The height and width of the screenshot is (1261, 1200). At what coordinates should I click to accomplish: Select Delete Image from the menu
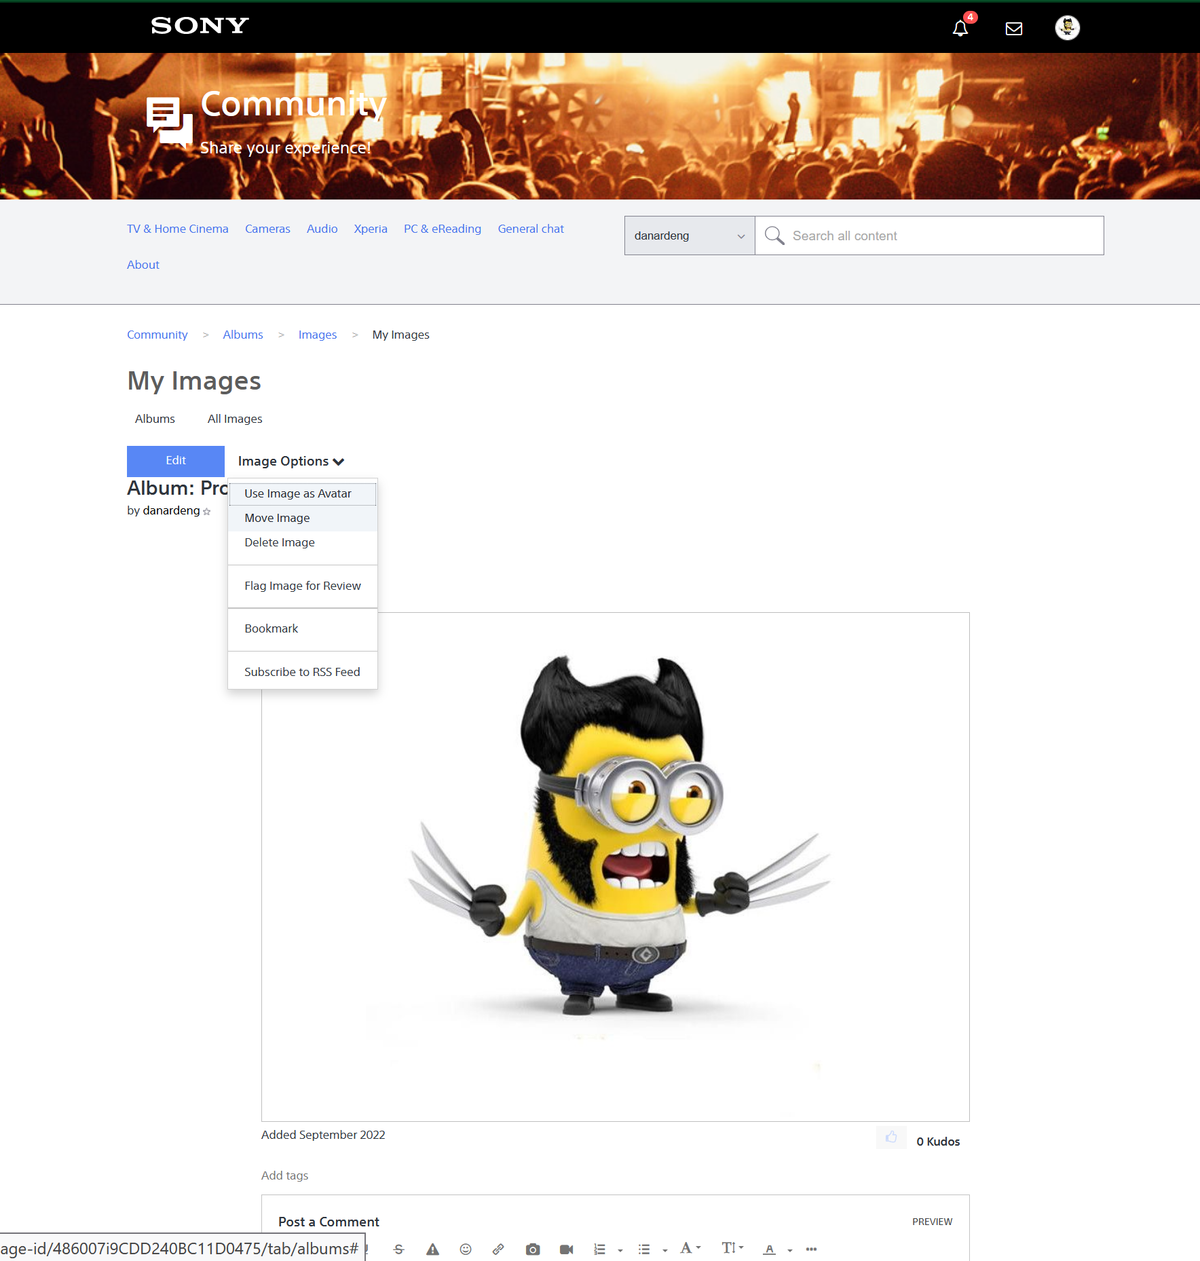pos(279,542)
